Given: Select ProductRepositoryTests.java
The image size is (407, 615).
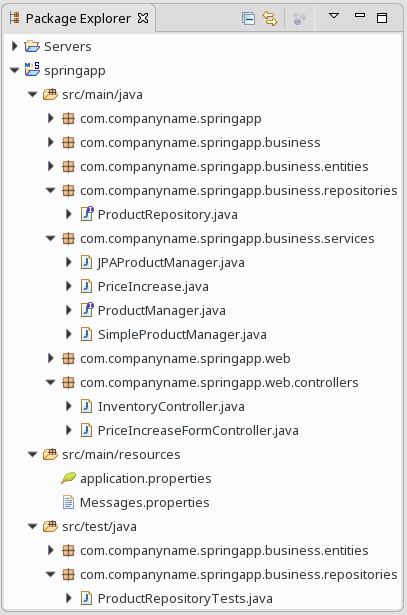Looking at the screenshot, I should coord(185,599).
